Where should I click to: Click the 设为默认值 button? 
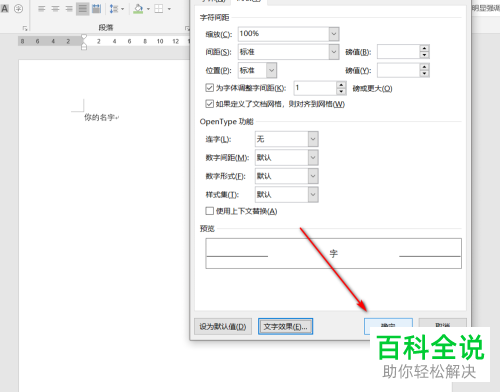point(223,327)
